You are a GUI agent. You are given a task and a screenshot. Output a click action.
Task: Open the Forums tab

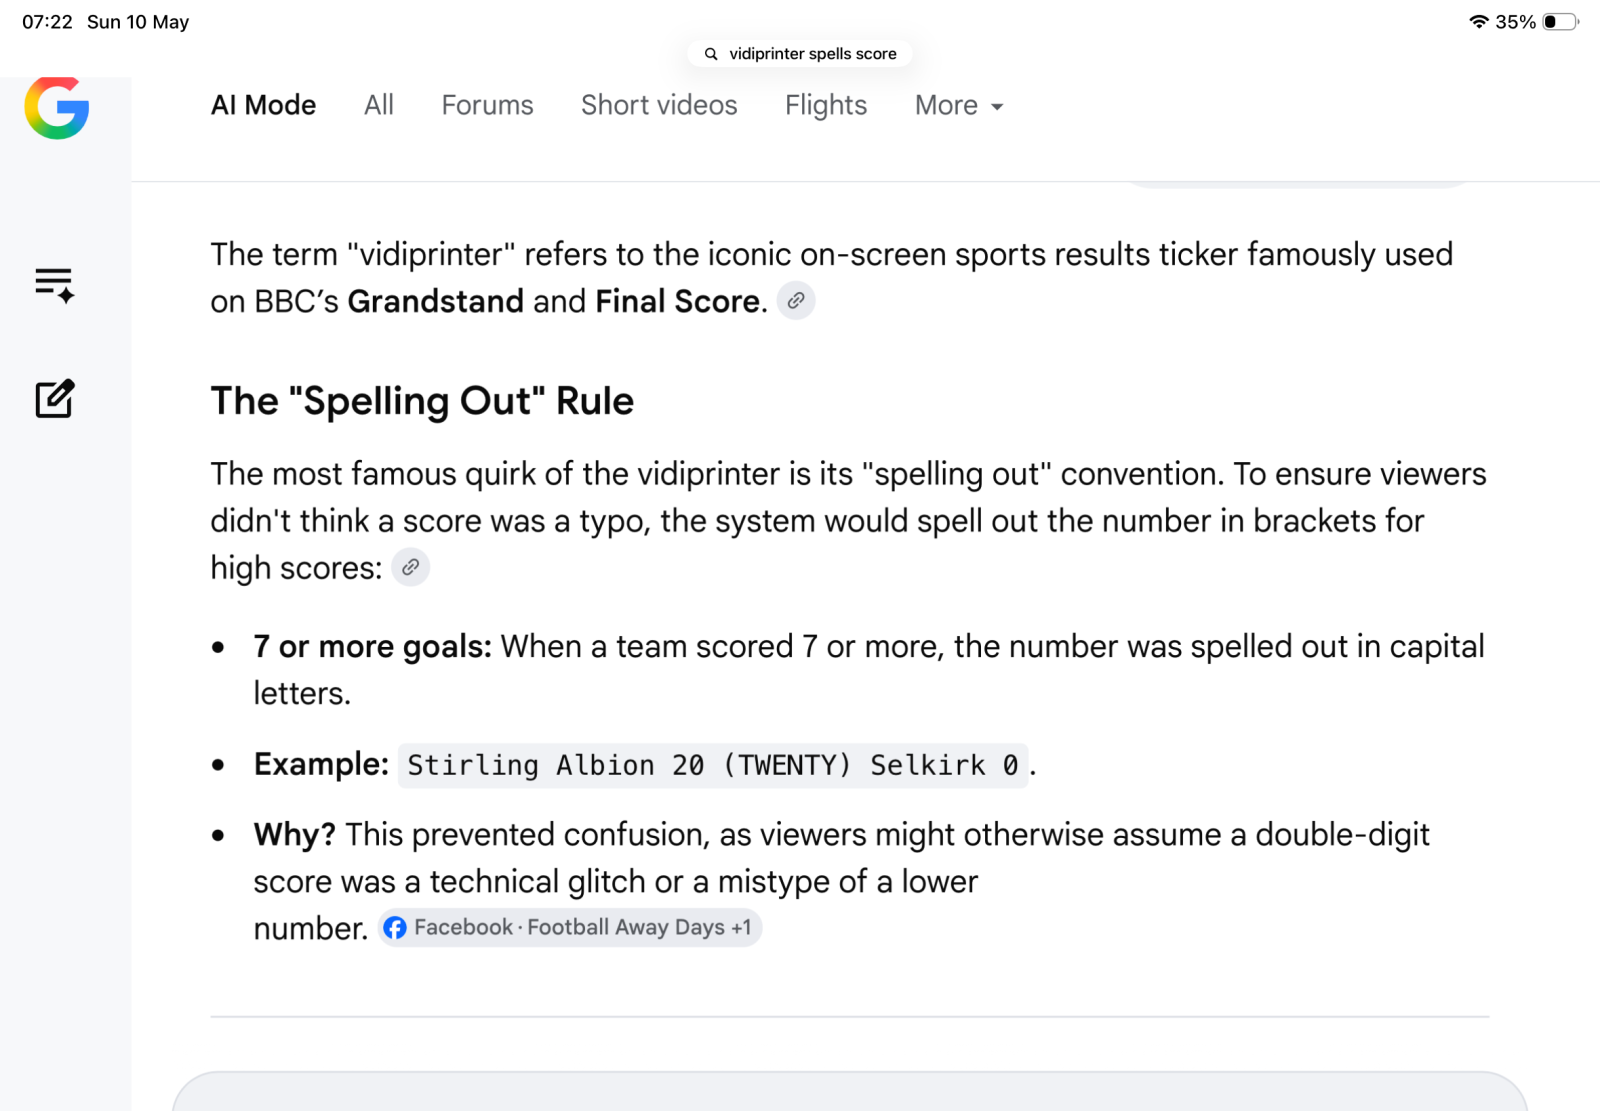487,105
